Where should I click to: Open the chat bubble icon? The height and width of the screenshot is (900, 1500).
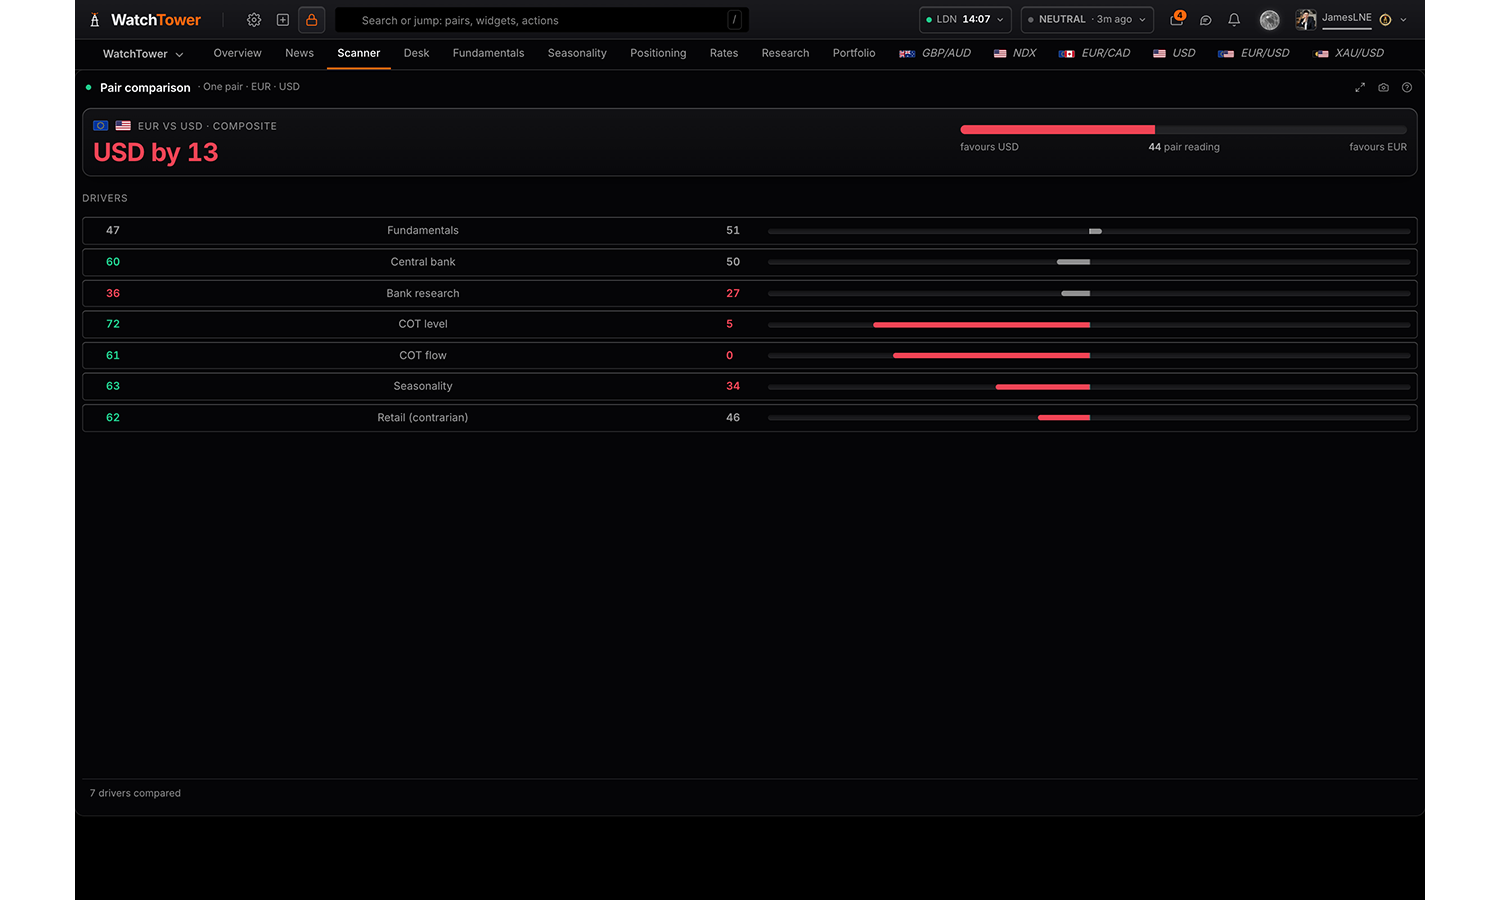tap(1206, 20)
